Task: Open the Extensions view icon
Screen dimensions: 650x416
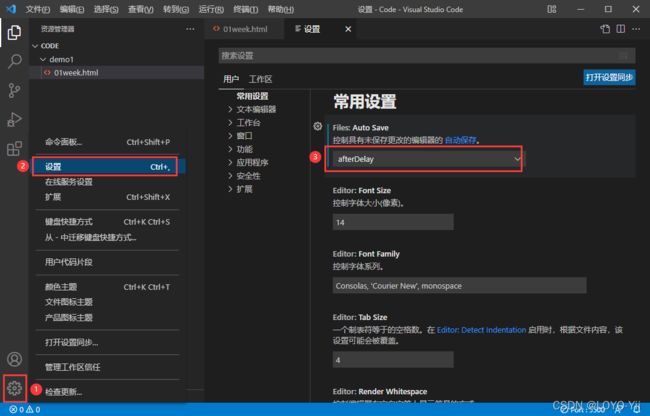Action: [x=14, y=148]
